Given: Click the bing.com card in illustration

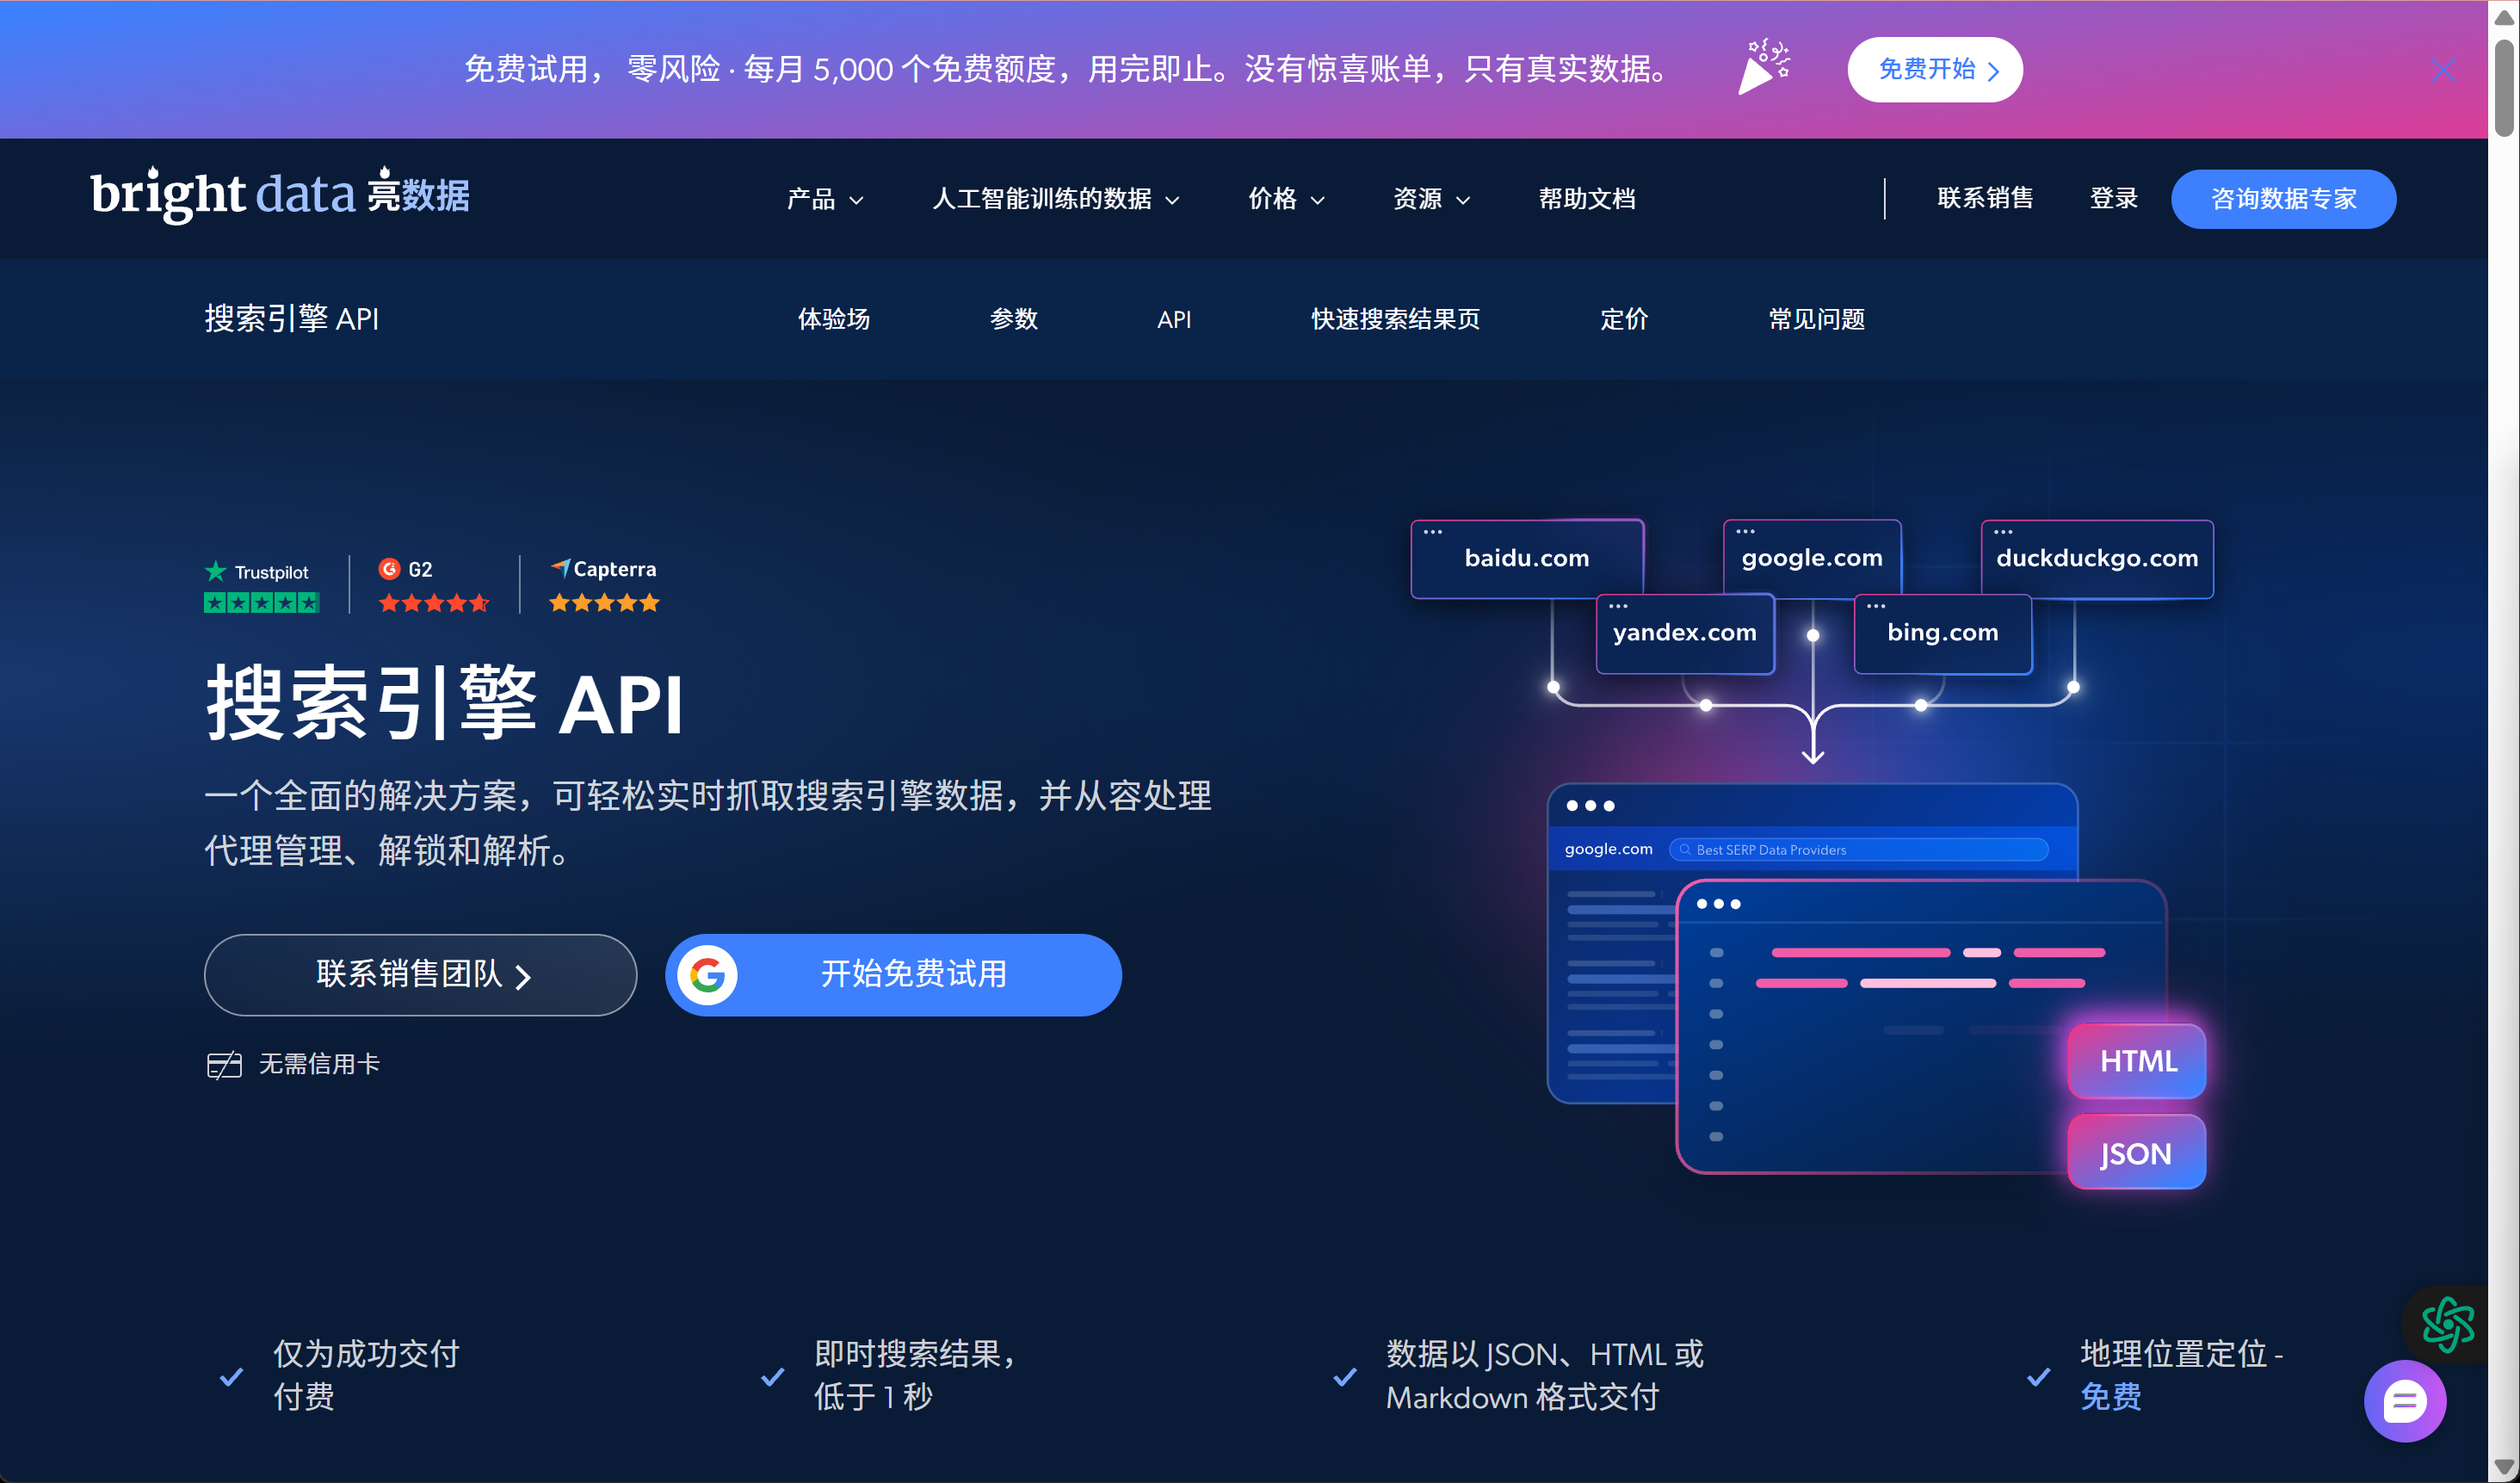Looking at the screenshot, I should click(x=1943, y=633).
